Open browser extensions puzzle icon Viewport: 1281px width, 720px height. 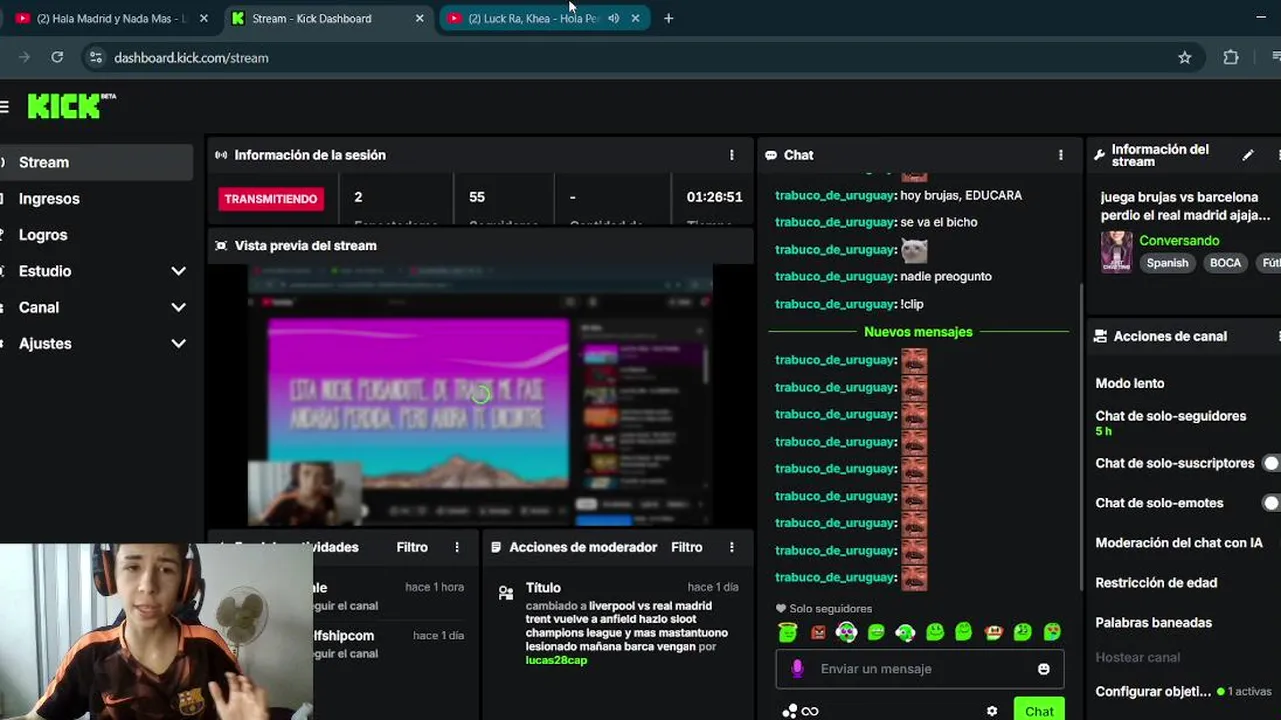1231,57
